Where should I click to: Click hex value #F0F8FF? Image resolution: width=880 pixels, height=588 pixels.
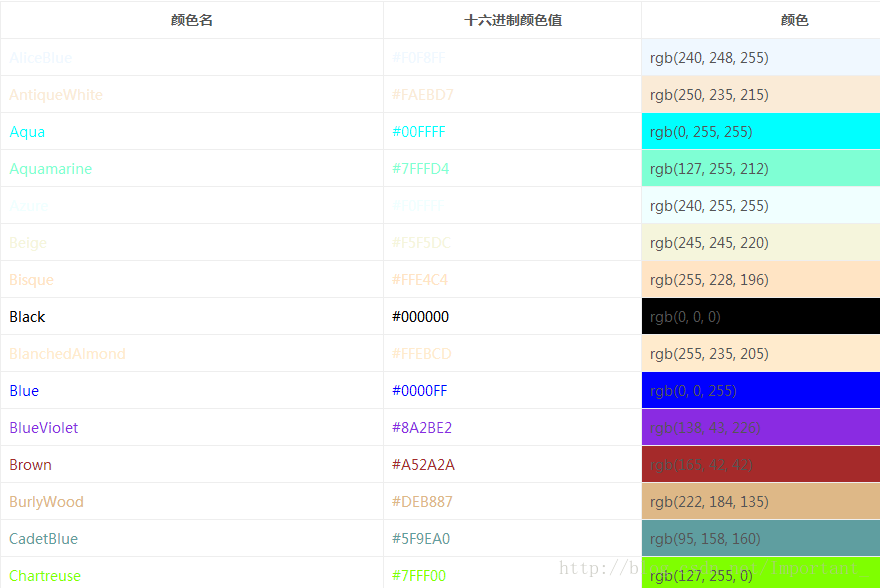(x=419, y=58)
